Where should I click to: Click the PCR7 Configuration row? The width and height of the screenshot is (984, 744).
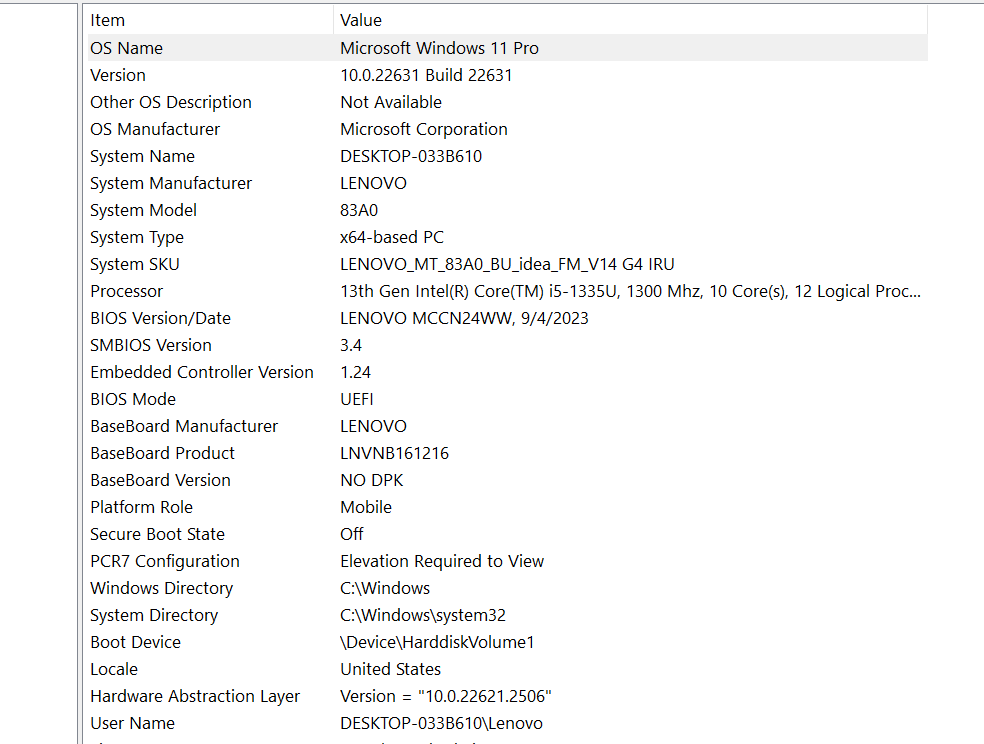165,561
